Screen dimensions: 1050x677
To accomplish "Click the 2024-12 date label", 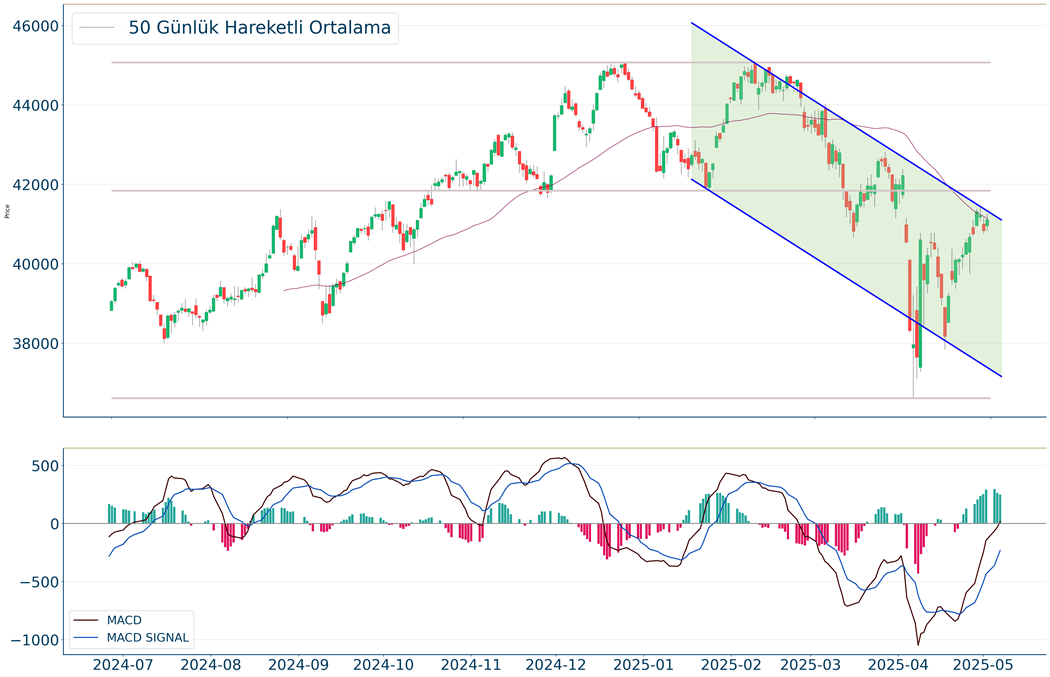I will [x=556, y=665].
